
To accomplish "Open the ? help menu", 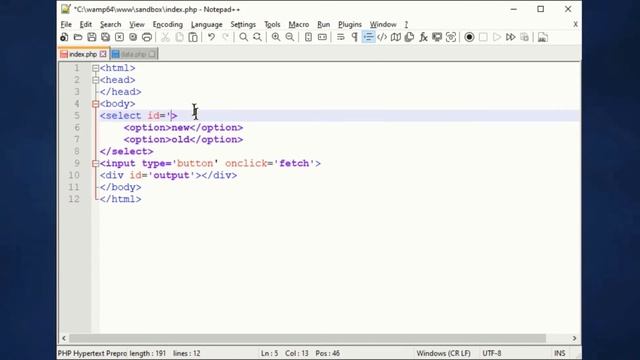I will [x=406, y=24].
